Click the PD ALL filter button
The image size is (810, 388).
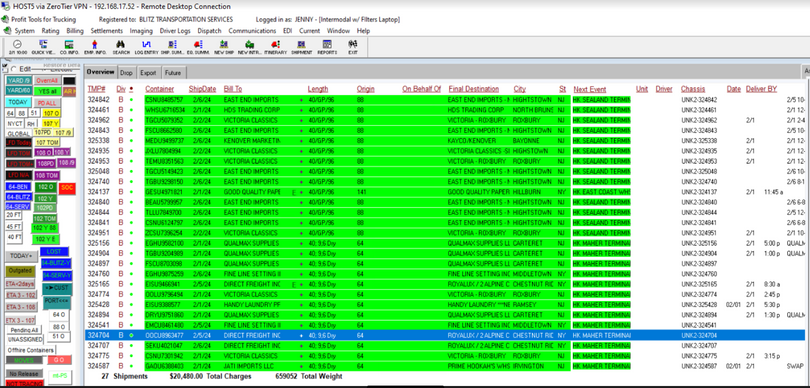tap(47, 103)
